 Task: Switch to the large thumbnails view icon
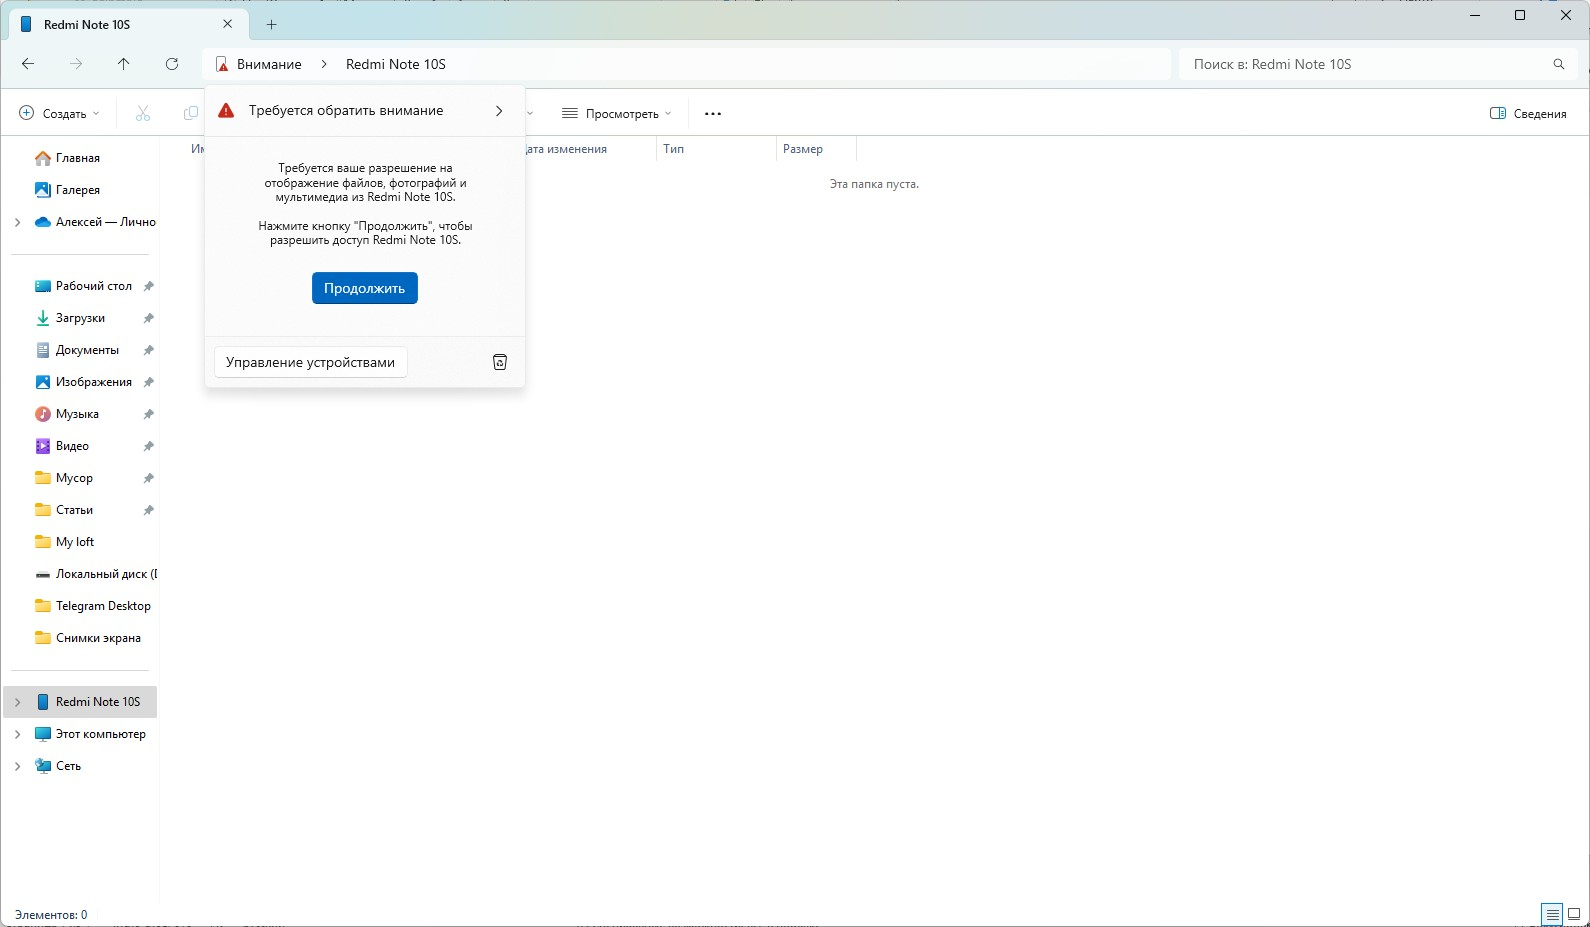(x=1574, y=914)
